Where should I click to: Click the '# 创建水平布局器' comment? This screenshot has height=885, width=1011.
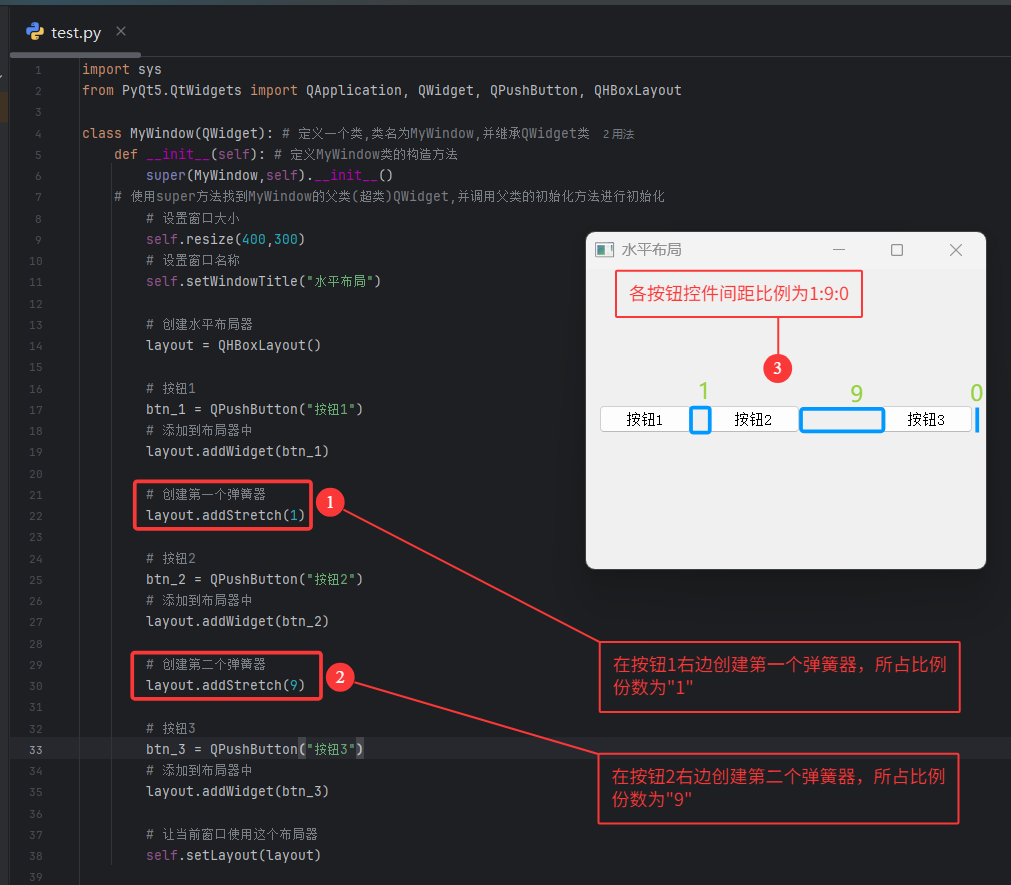199,324
